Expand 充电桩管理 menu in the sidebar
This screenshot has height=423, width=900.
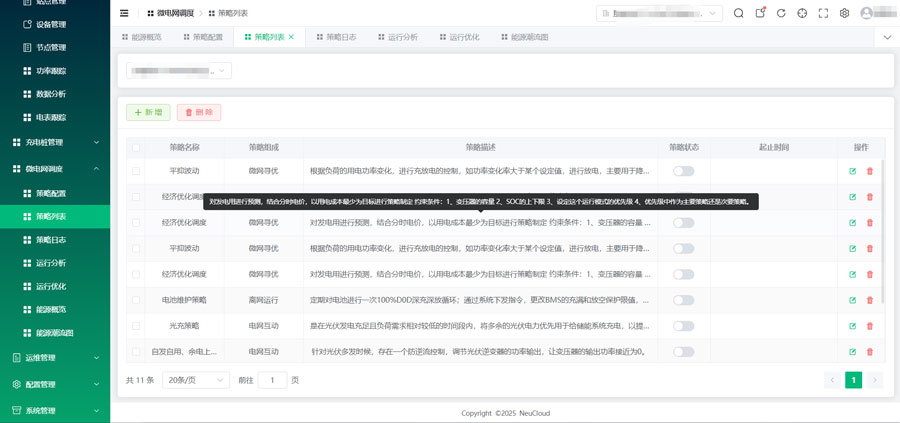(55, 142)
